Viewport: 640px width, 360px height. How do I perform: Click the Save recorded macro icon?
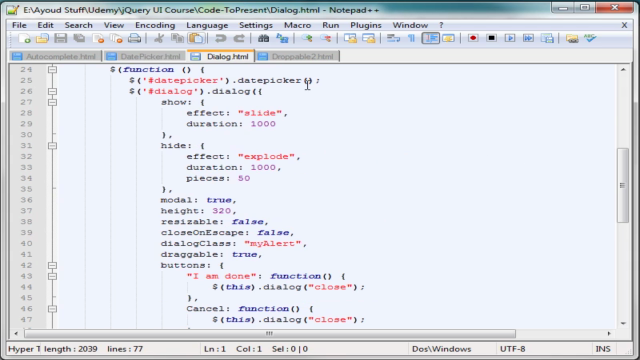547,38
